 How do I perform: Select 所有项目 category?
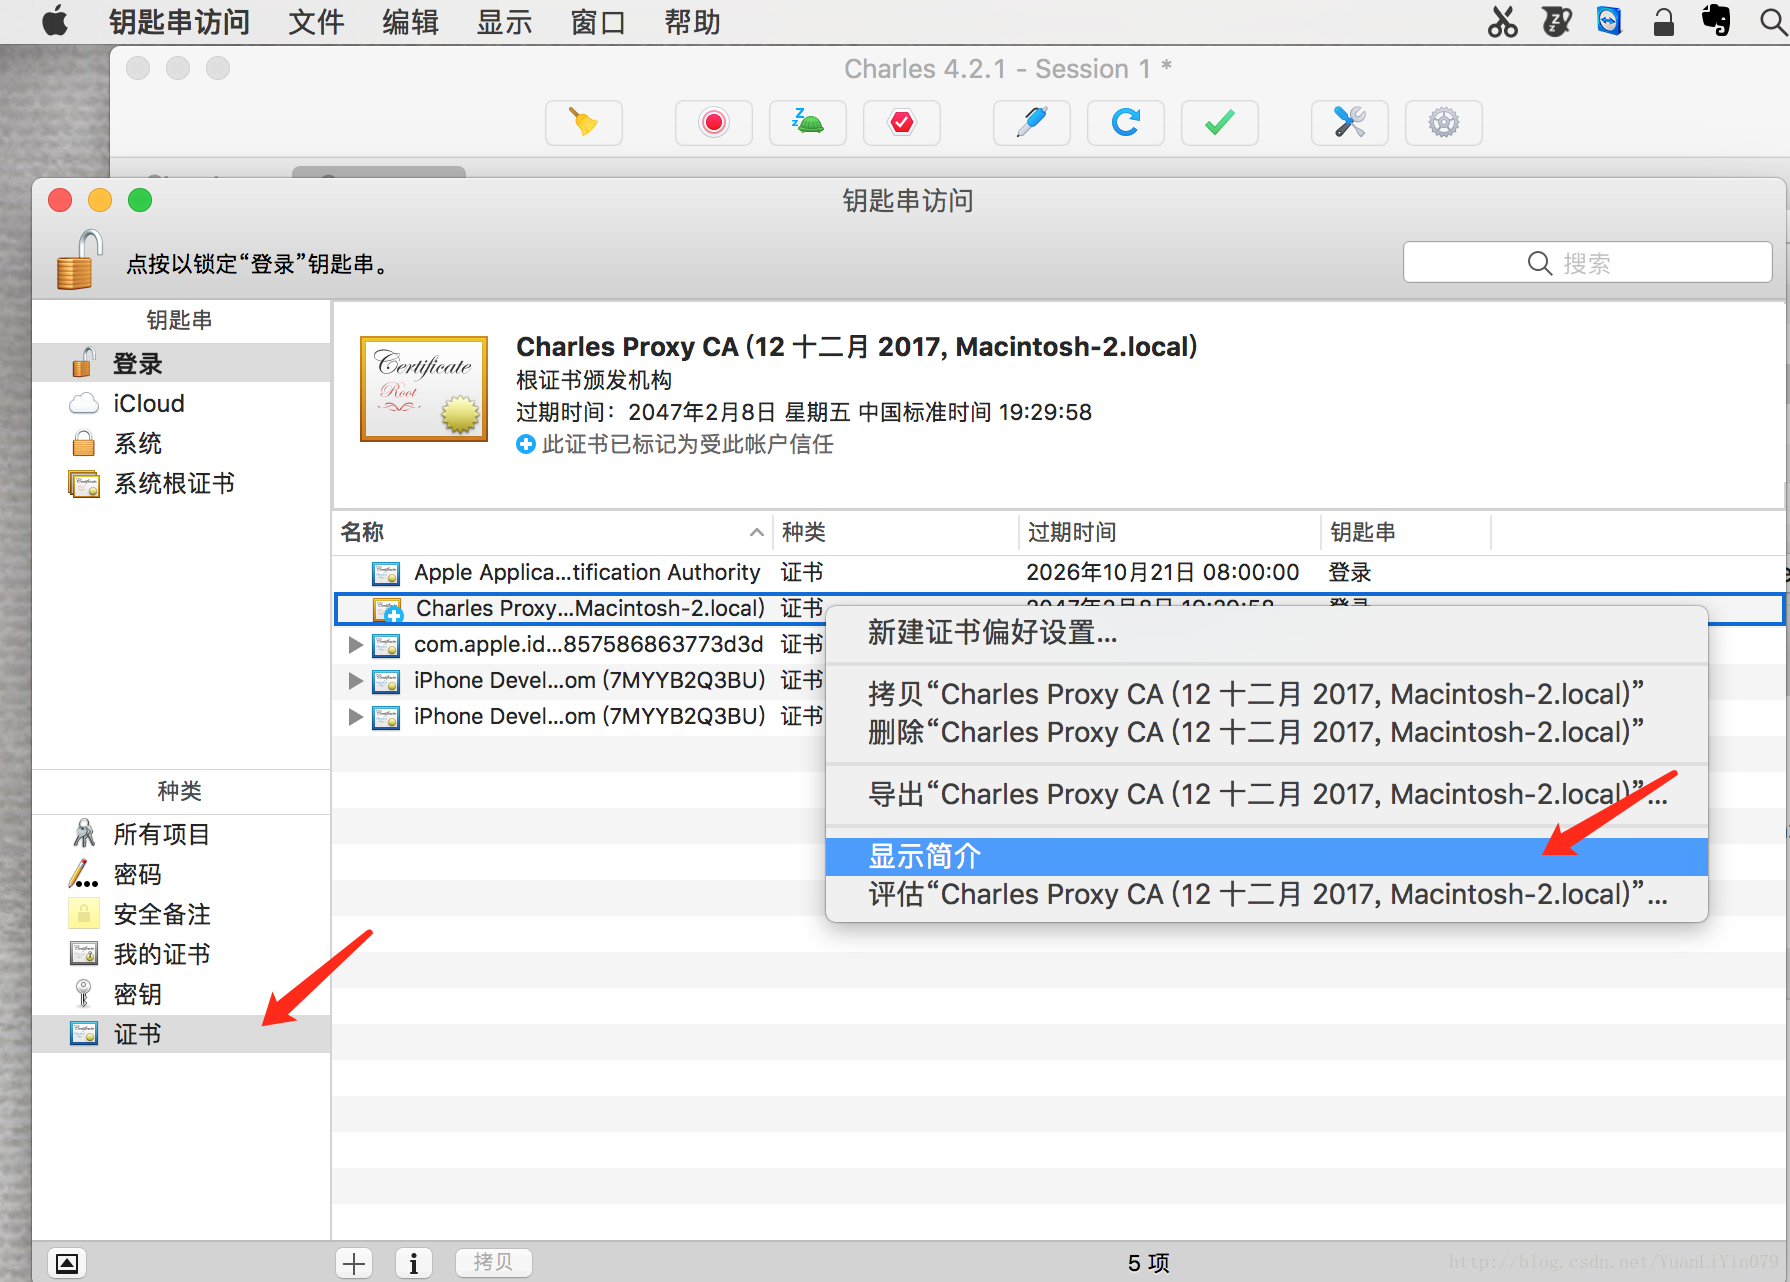click(x=181, y=834)
